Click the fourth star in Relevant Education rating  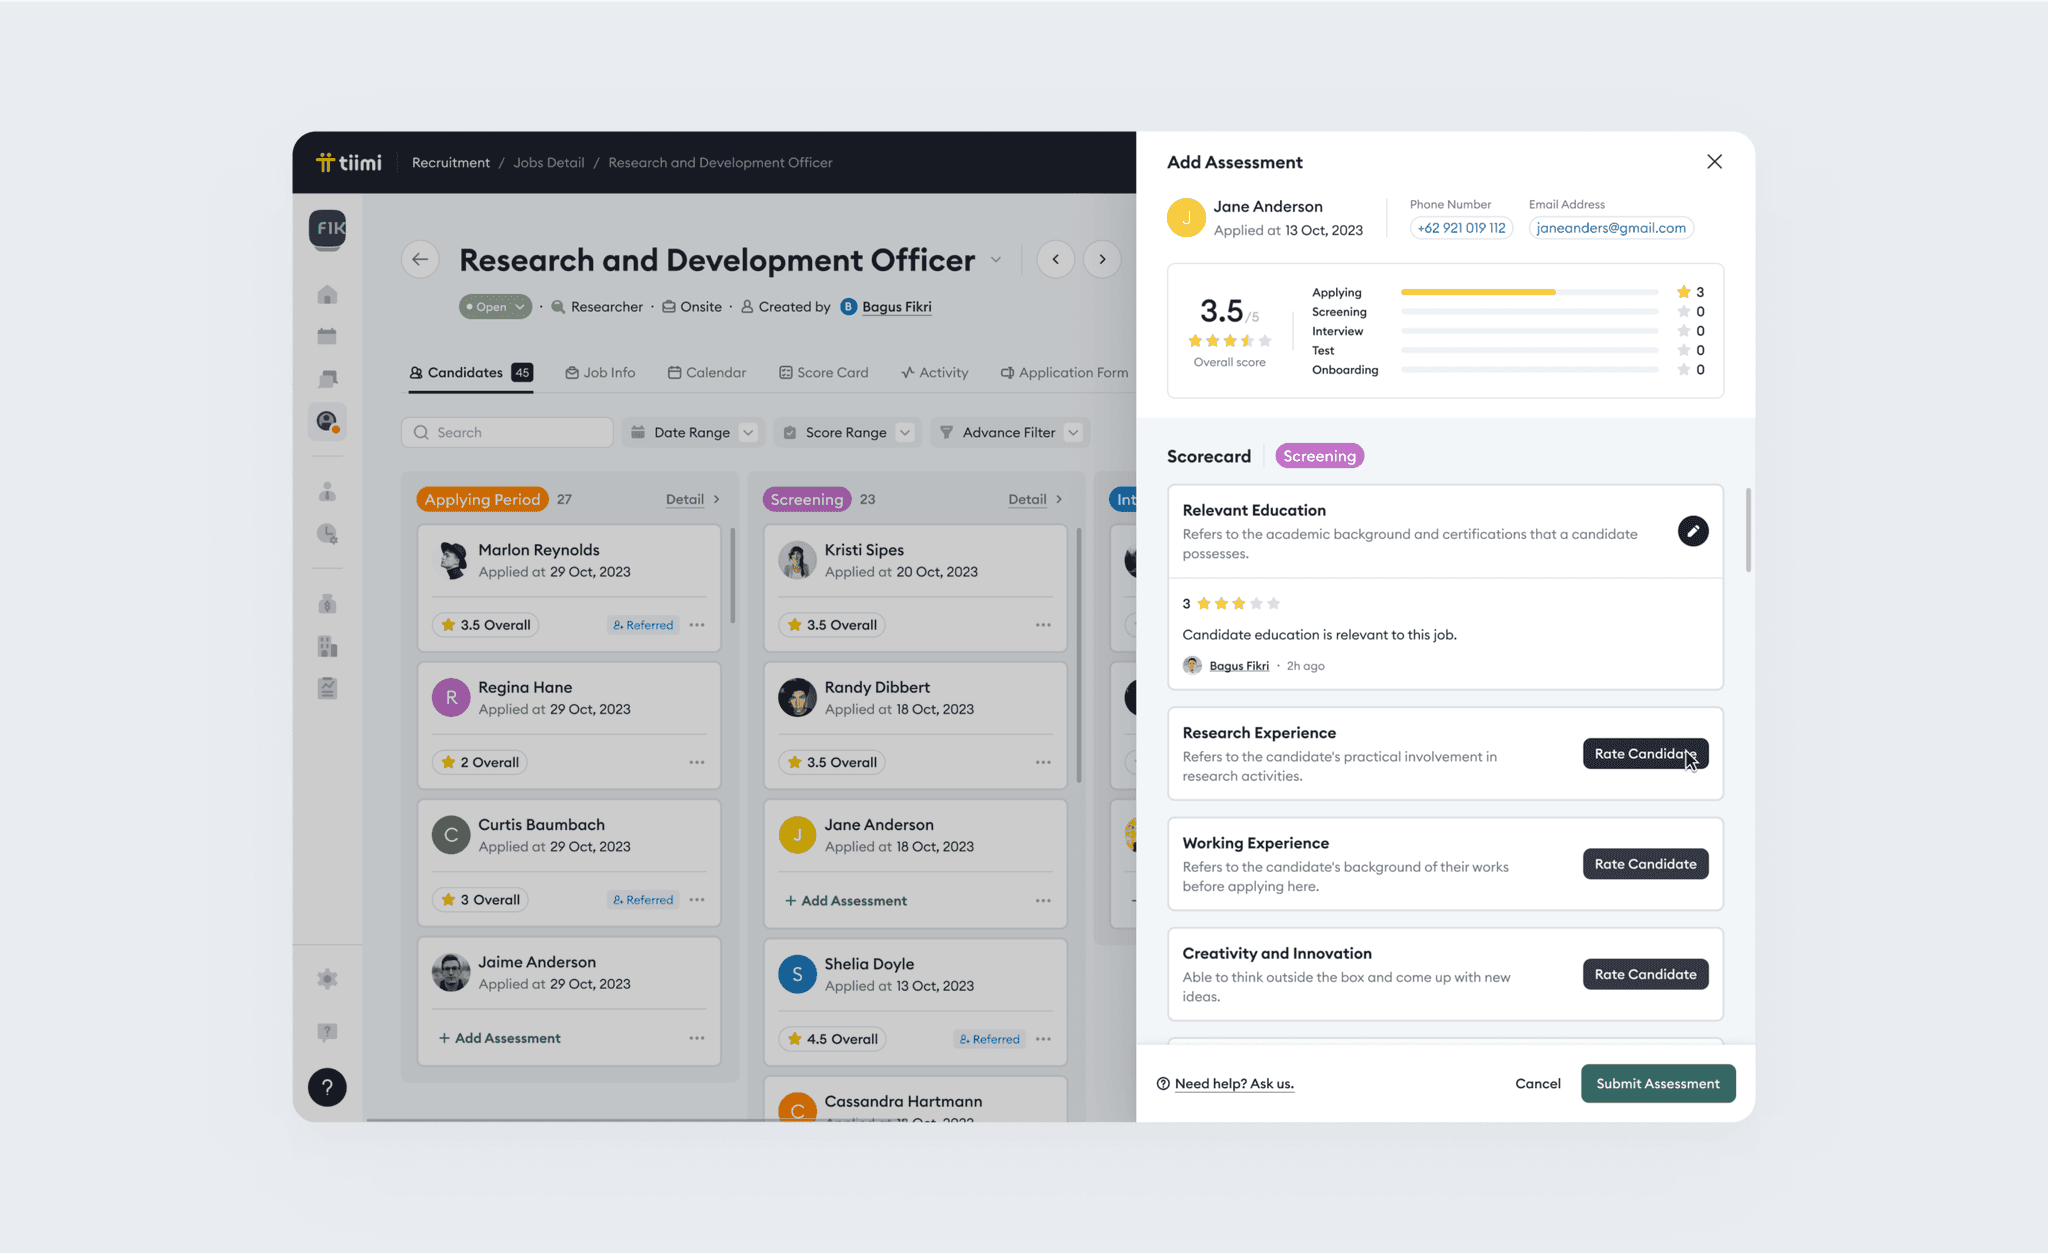tap(1256, 604)
